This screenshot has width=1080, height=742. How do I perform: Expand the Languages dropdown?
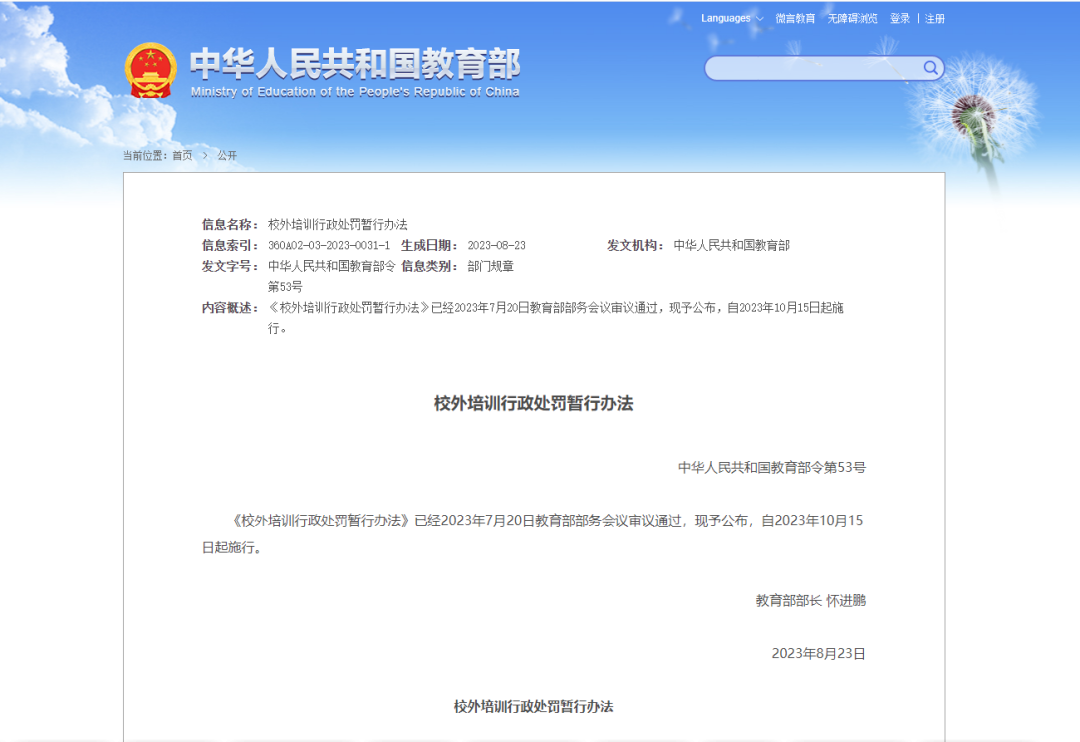pos(731,19)
